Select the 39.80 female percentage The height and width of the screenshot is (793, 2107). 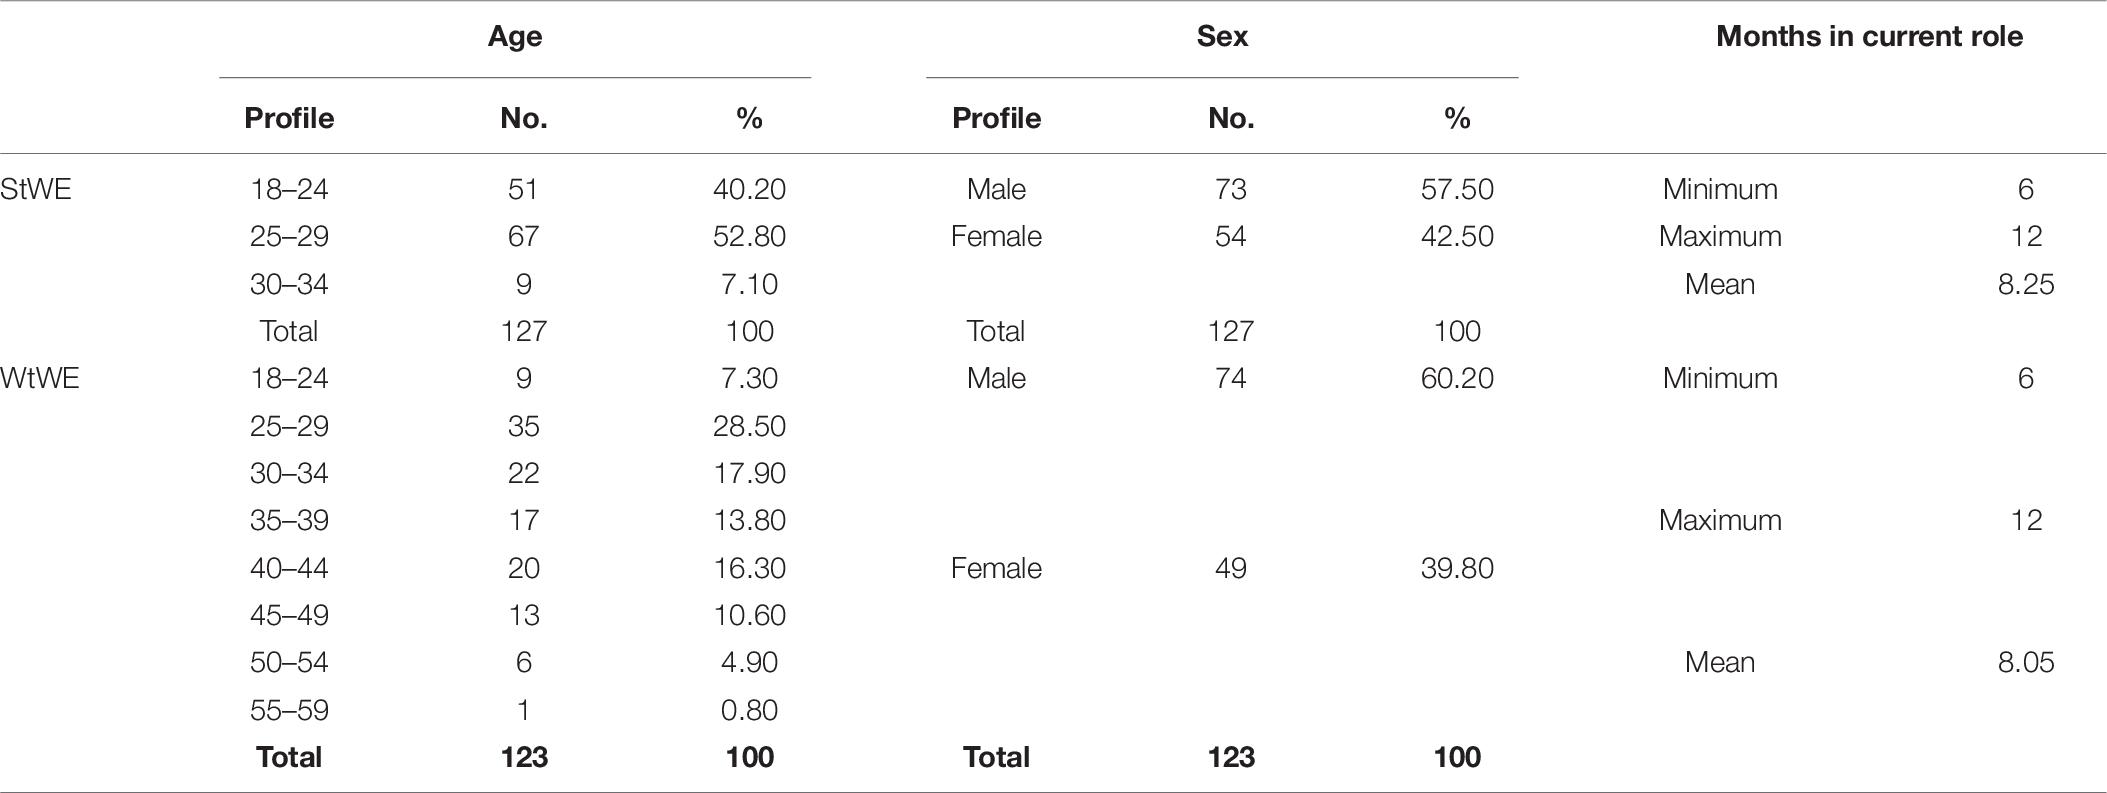(x=1457, y=568)
